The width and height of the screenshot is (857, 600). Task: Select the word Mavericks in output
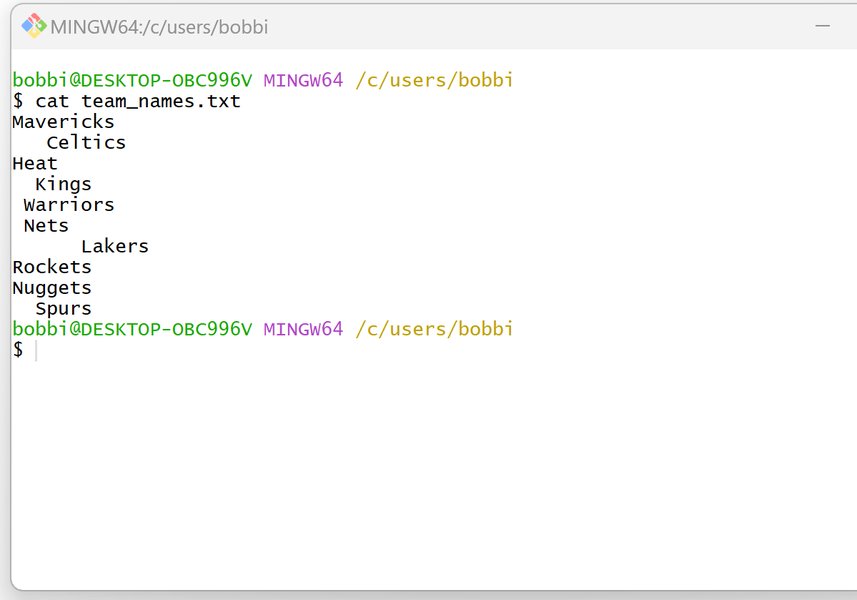[63, 121]
